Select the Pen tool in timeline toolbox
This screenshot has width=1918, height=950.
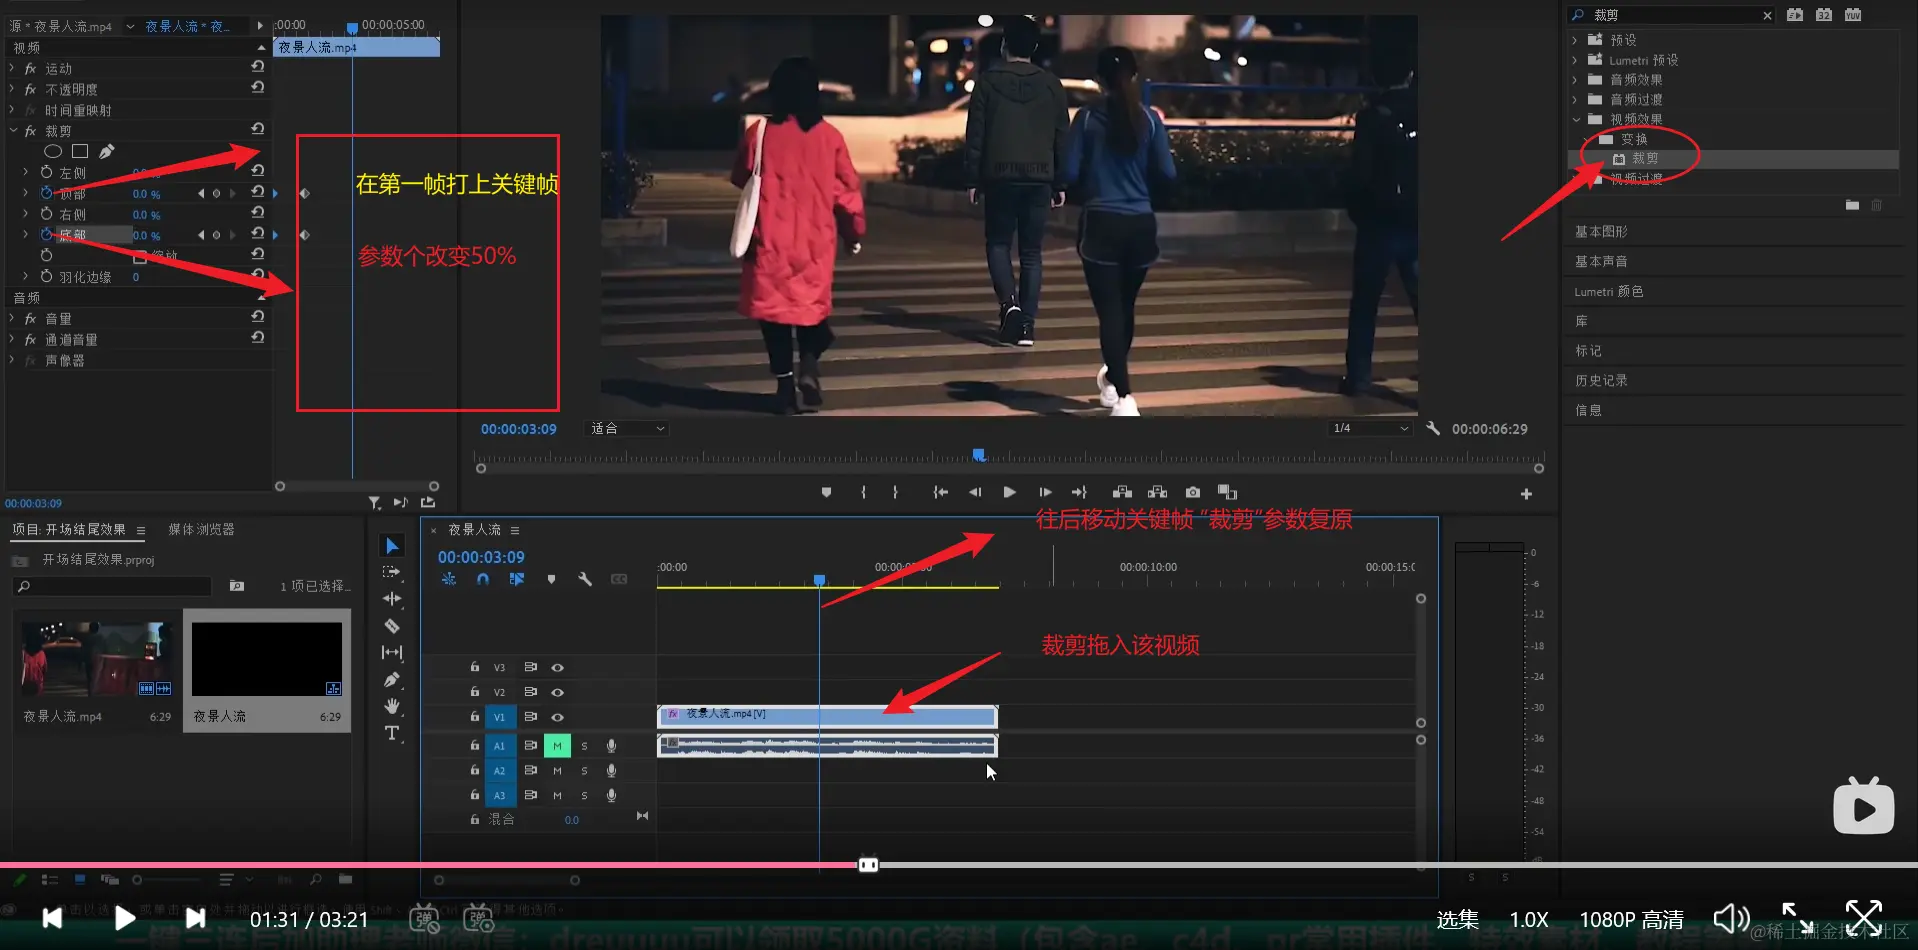(x=392, y=680)
